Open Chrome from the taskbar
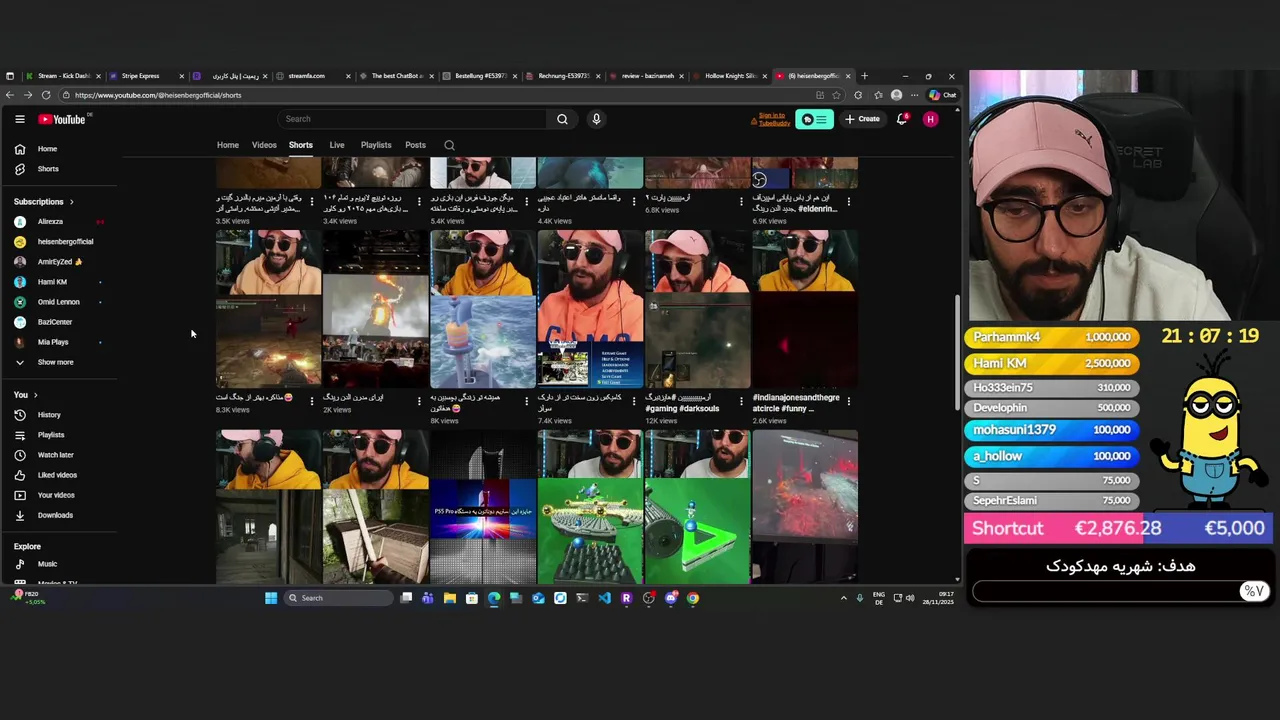Screen dimensions: 1280x720 pyautogui.click(x=693, y=598)
